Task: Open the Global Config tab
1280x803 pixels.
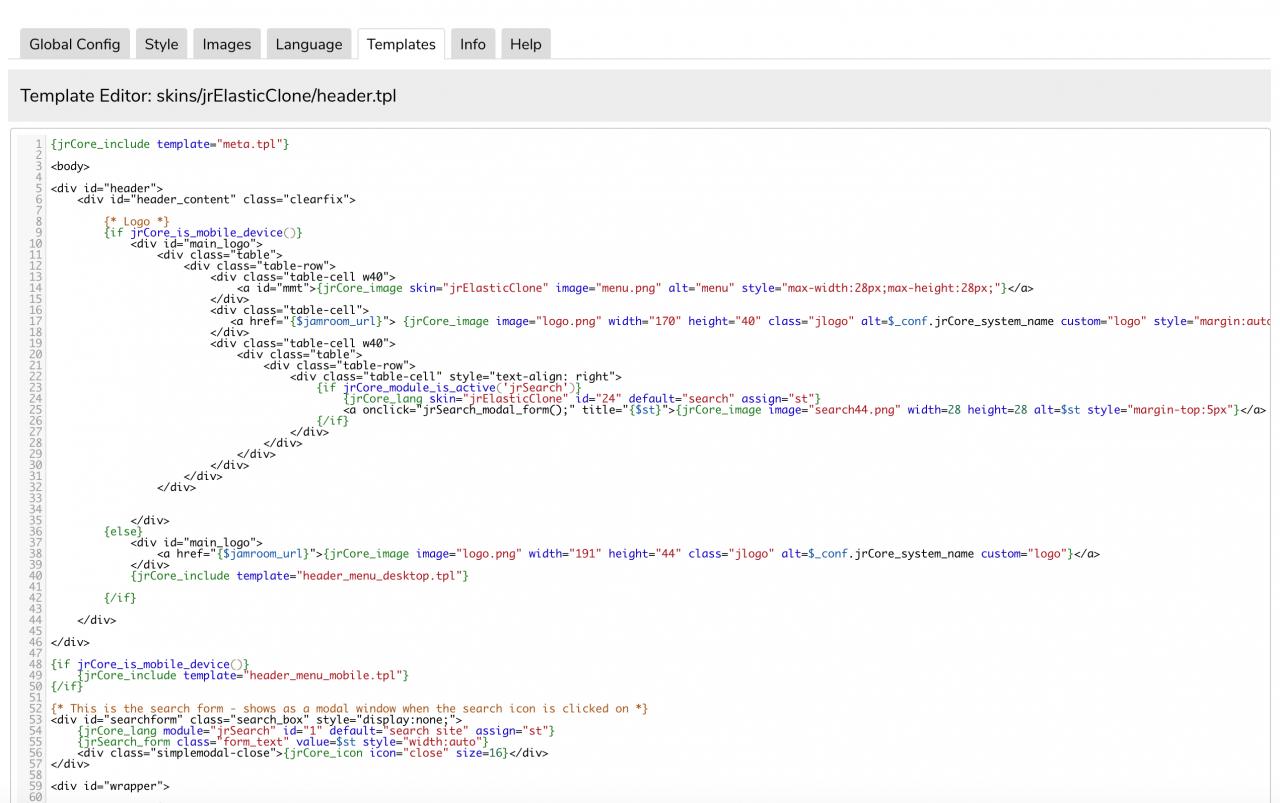Action: [x=74, y=44]
